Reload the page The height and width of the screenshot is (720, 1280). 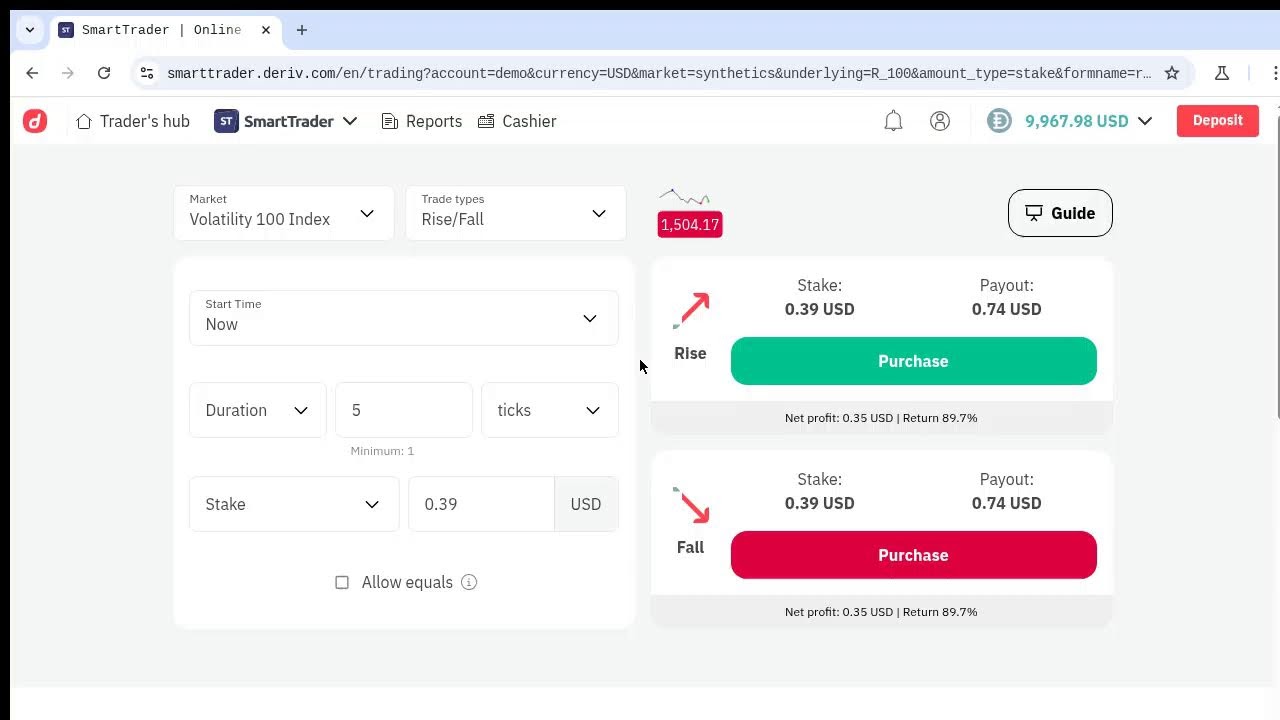pyautogui.click(x=104, y=73)
